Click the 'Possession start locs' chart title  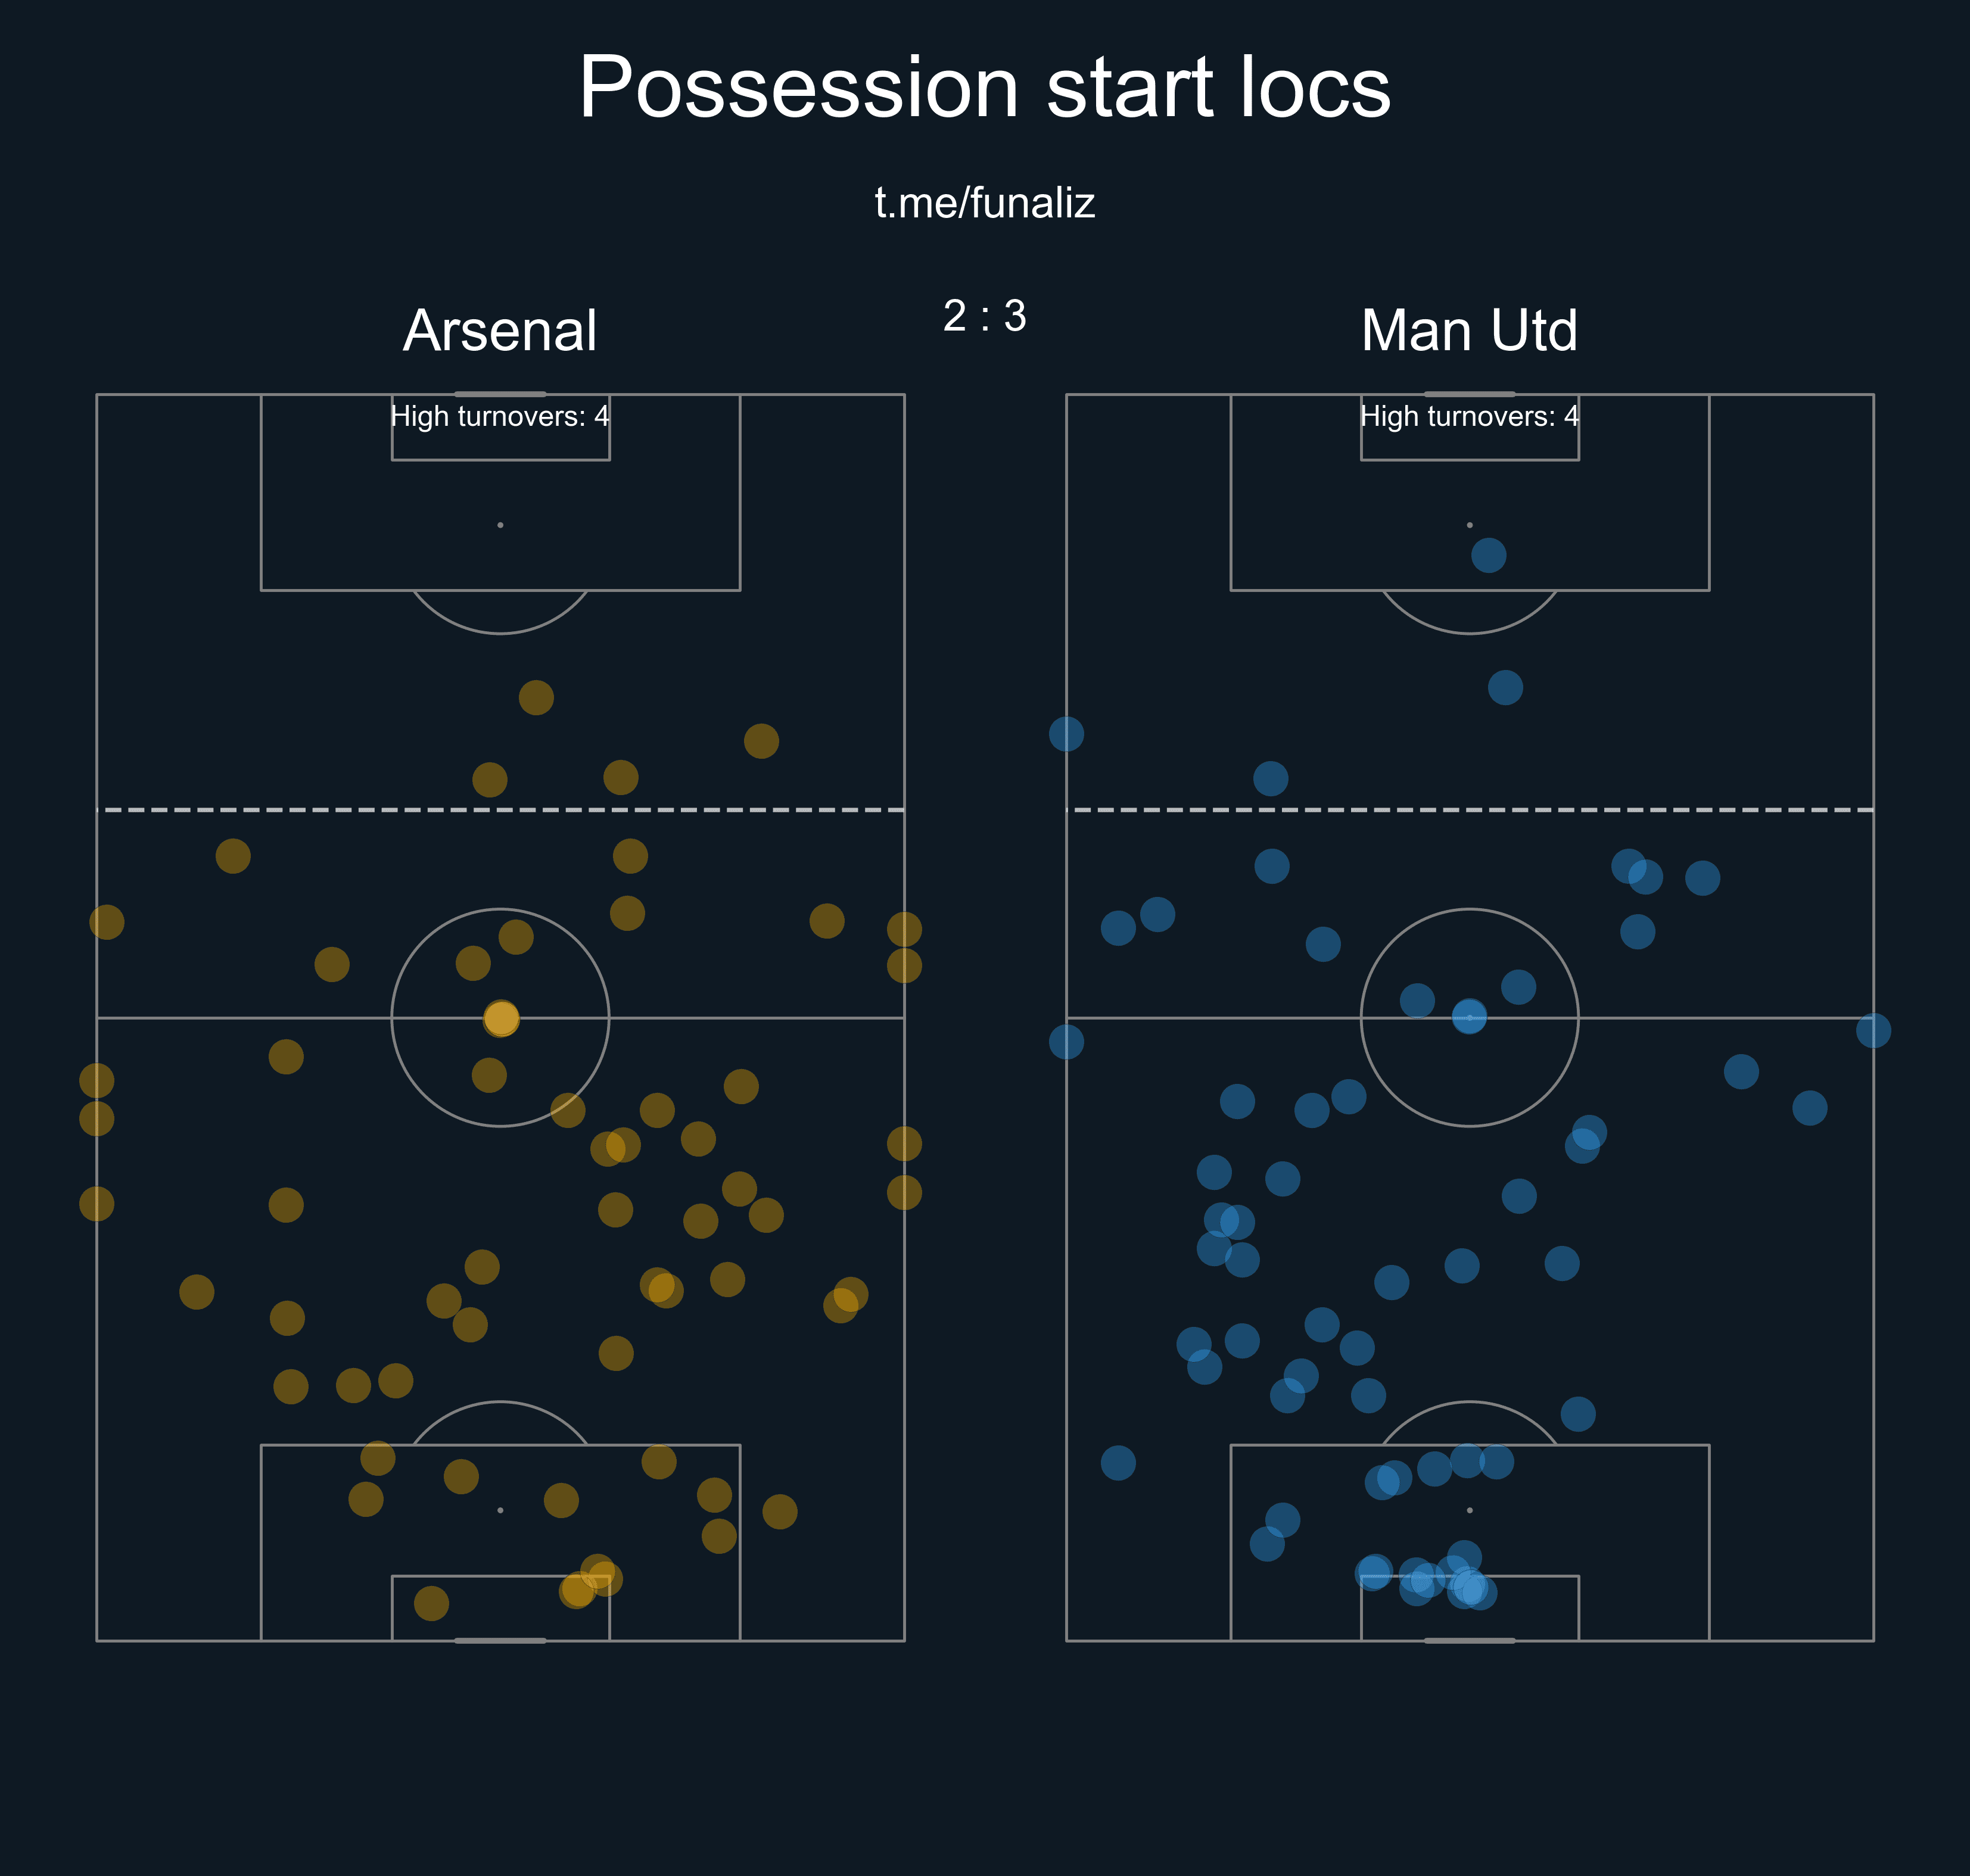pos(984,88)
